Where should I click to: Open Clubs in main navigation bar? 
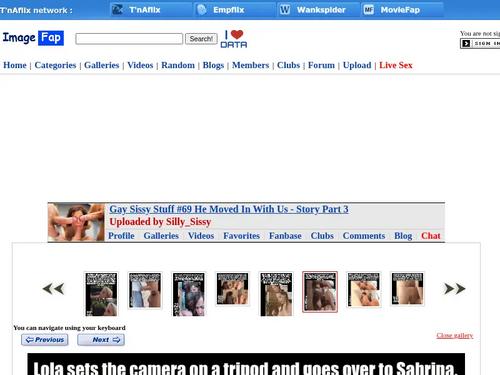coord(288,65)
